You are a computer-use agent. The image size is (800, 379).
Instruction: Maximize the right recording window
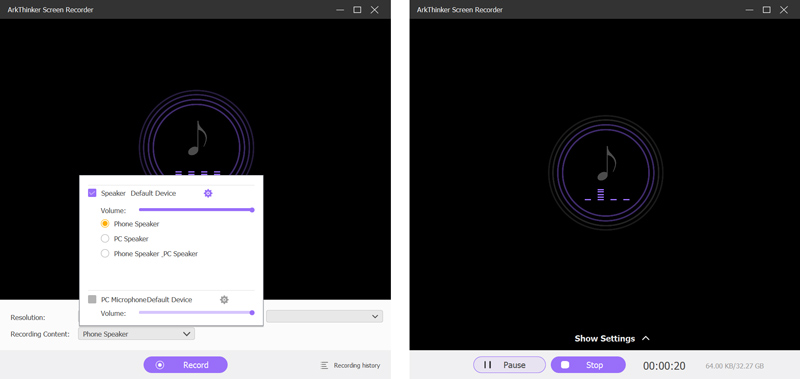pos(766,10)
